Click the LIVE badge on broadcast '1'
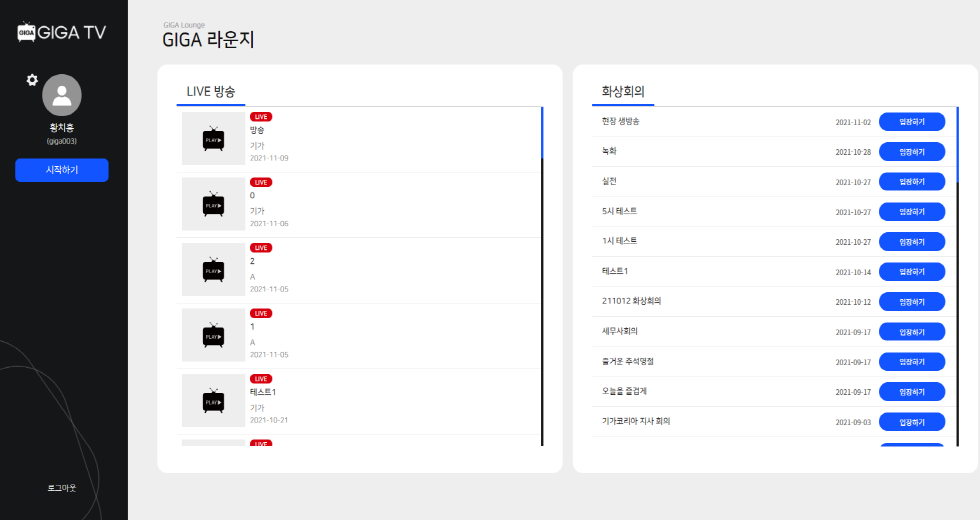The height and width of the screenshot is (520, 980). [261, 314]
